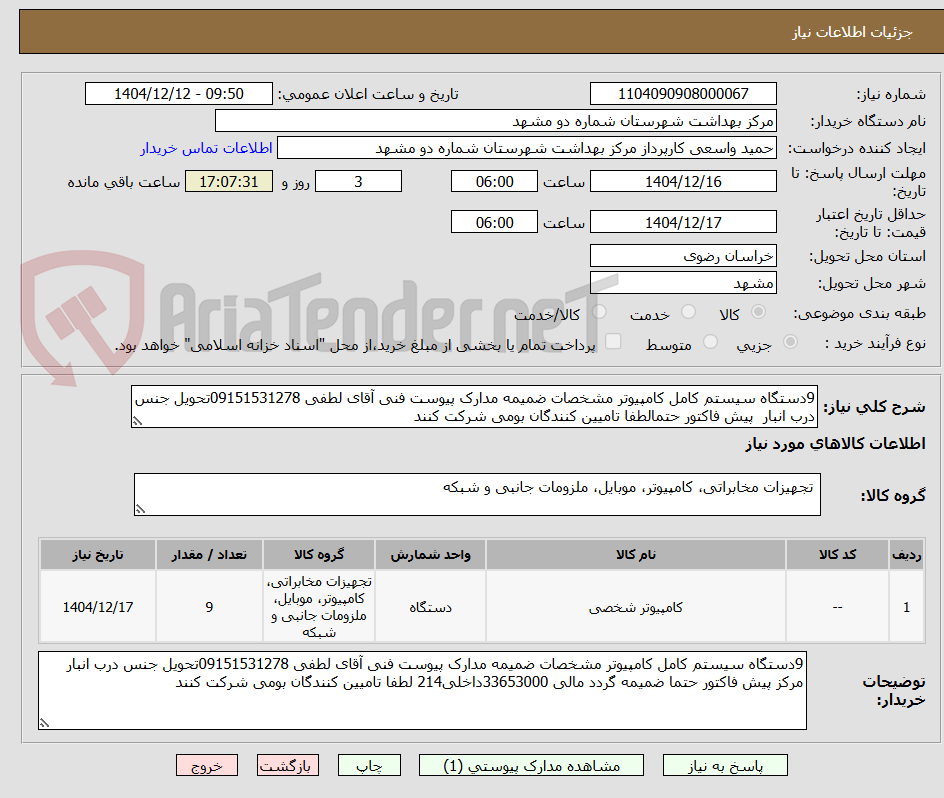Click the price validity date 1404/12/17 field

pos(683,222)
